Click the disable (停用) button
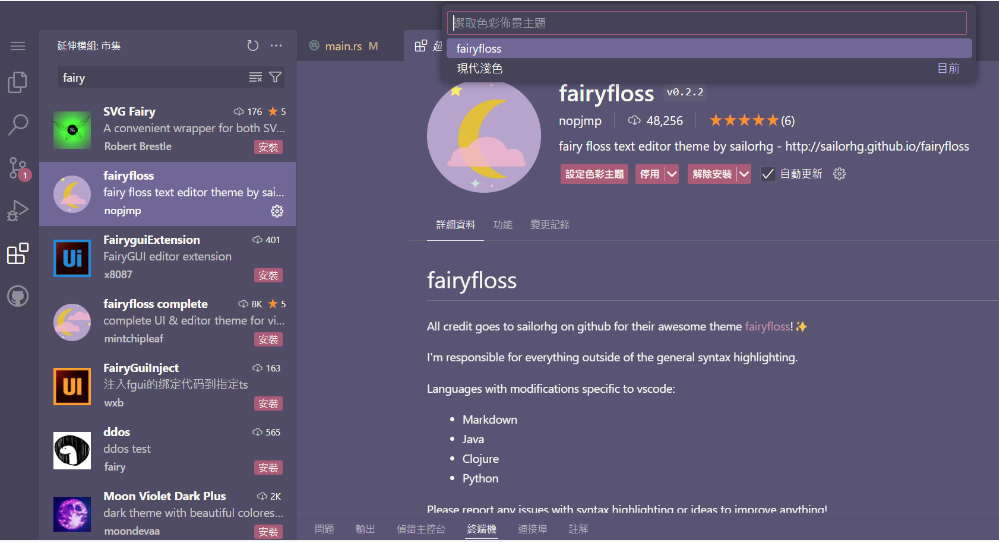 click(650, 174)
